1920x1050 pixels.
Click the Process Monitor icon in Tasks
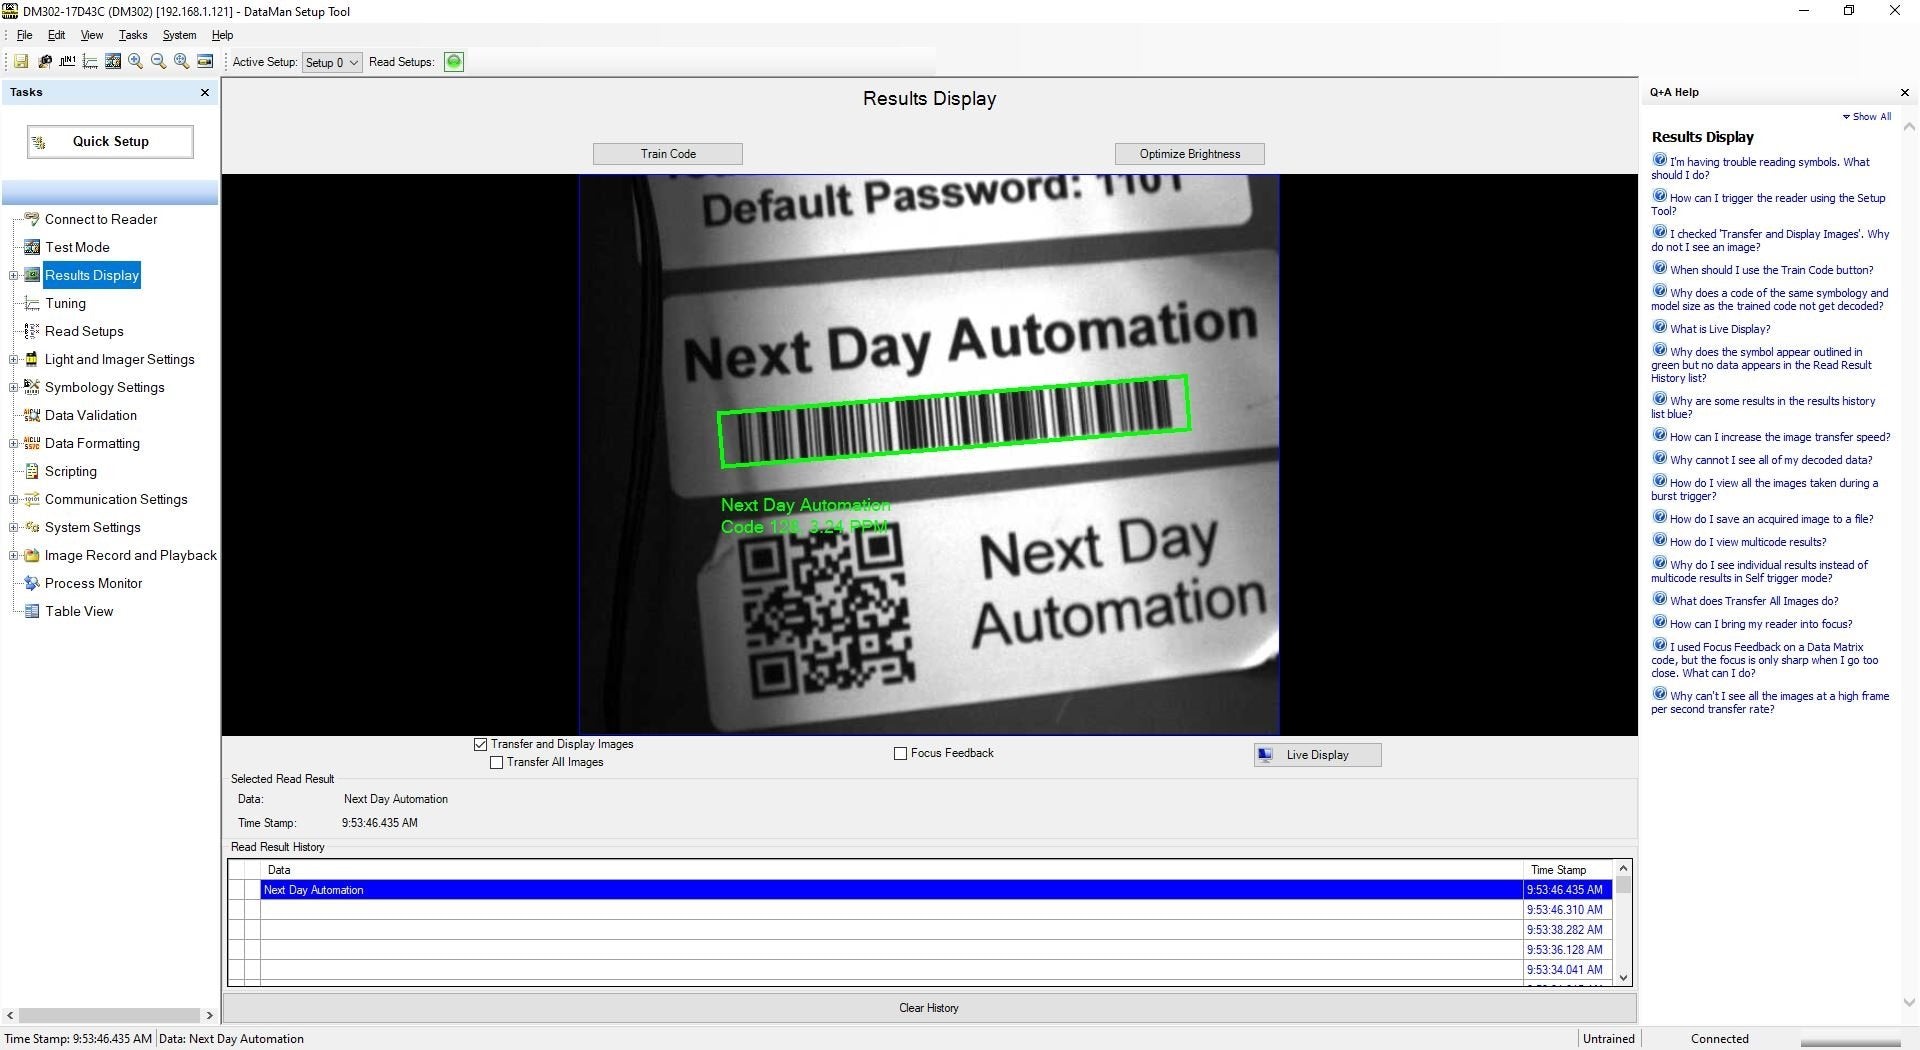(x=32, y=583)
